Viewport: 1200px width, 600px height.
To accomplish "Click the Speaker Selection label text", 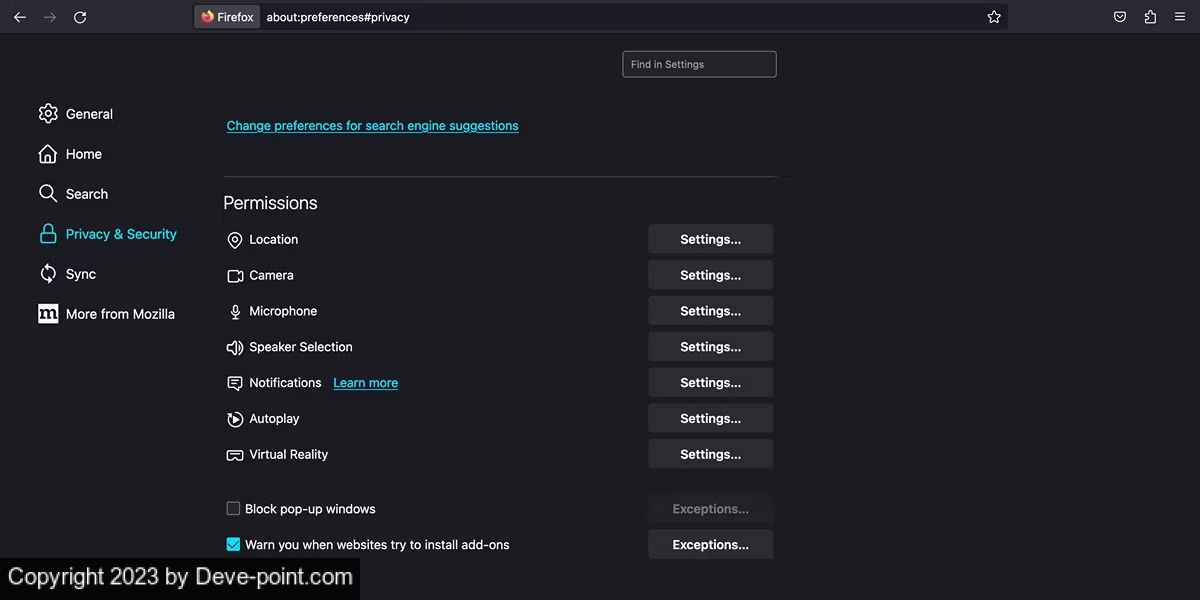I will tap(301, 347).
